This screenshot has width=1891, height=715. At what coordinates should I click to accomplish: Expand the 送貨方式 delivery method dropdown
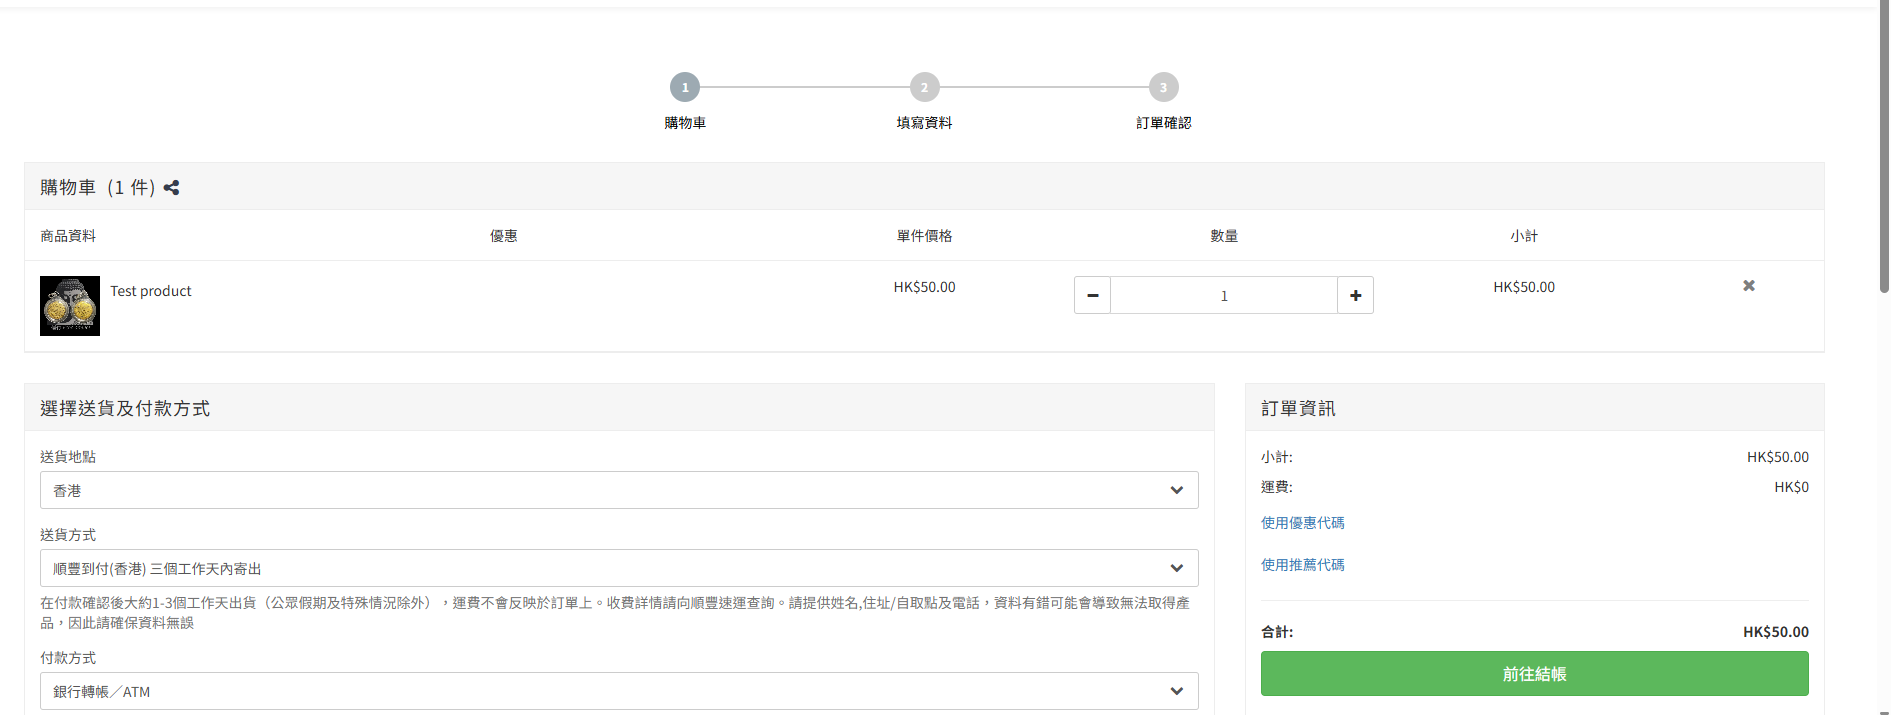coord(619,568)
